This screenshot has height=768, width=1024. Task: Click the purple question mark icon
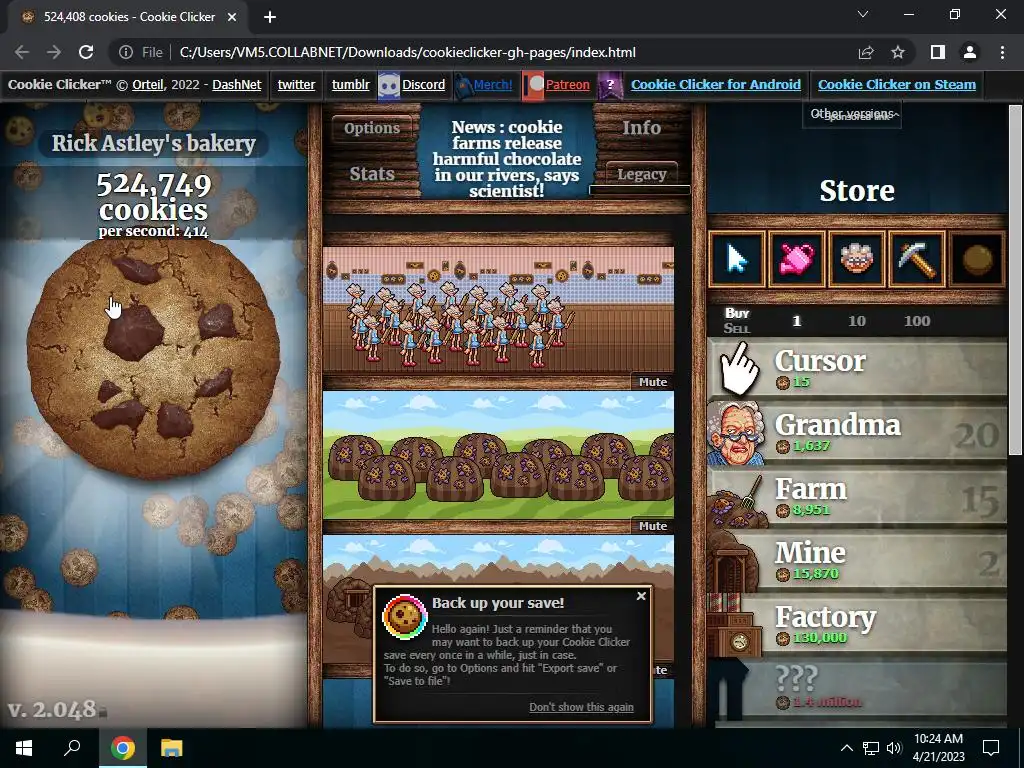point(610,86)
